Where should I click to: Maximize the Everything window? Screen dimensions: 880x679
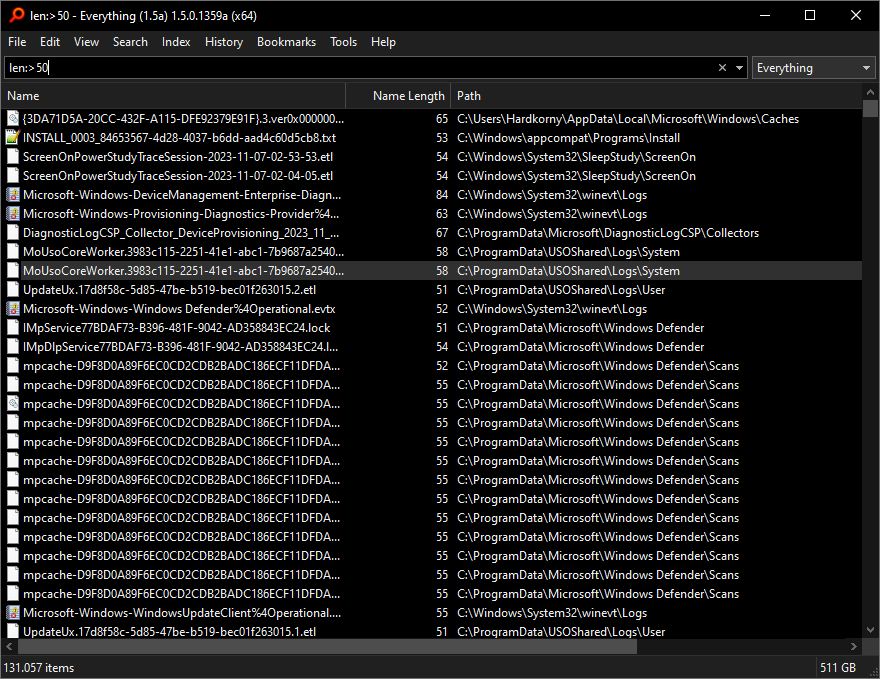(x=810, y=15)
